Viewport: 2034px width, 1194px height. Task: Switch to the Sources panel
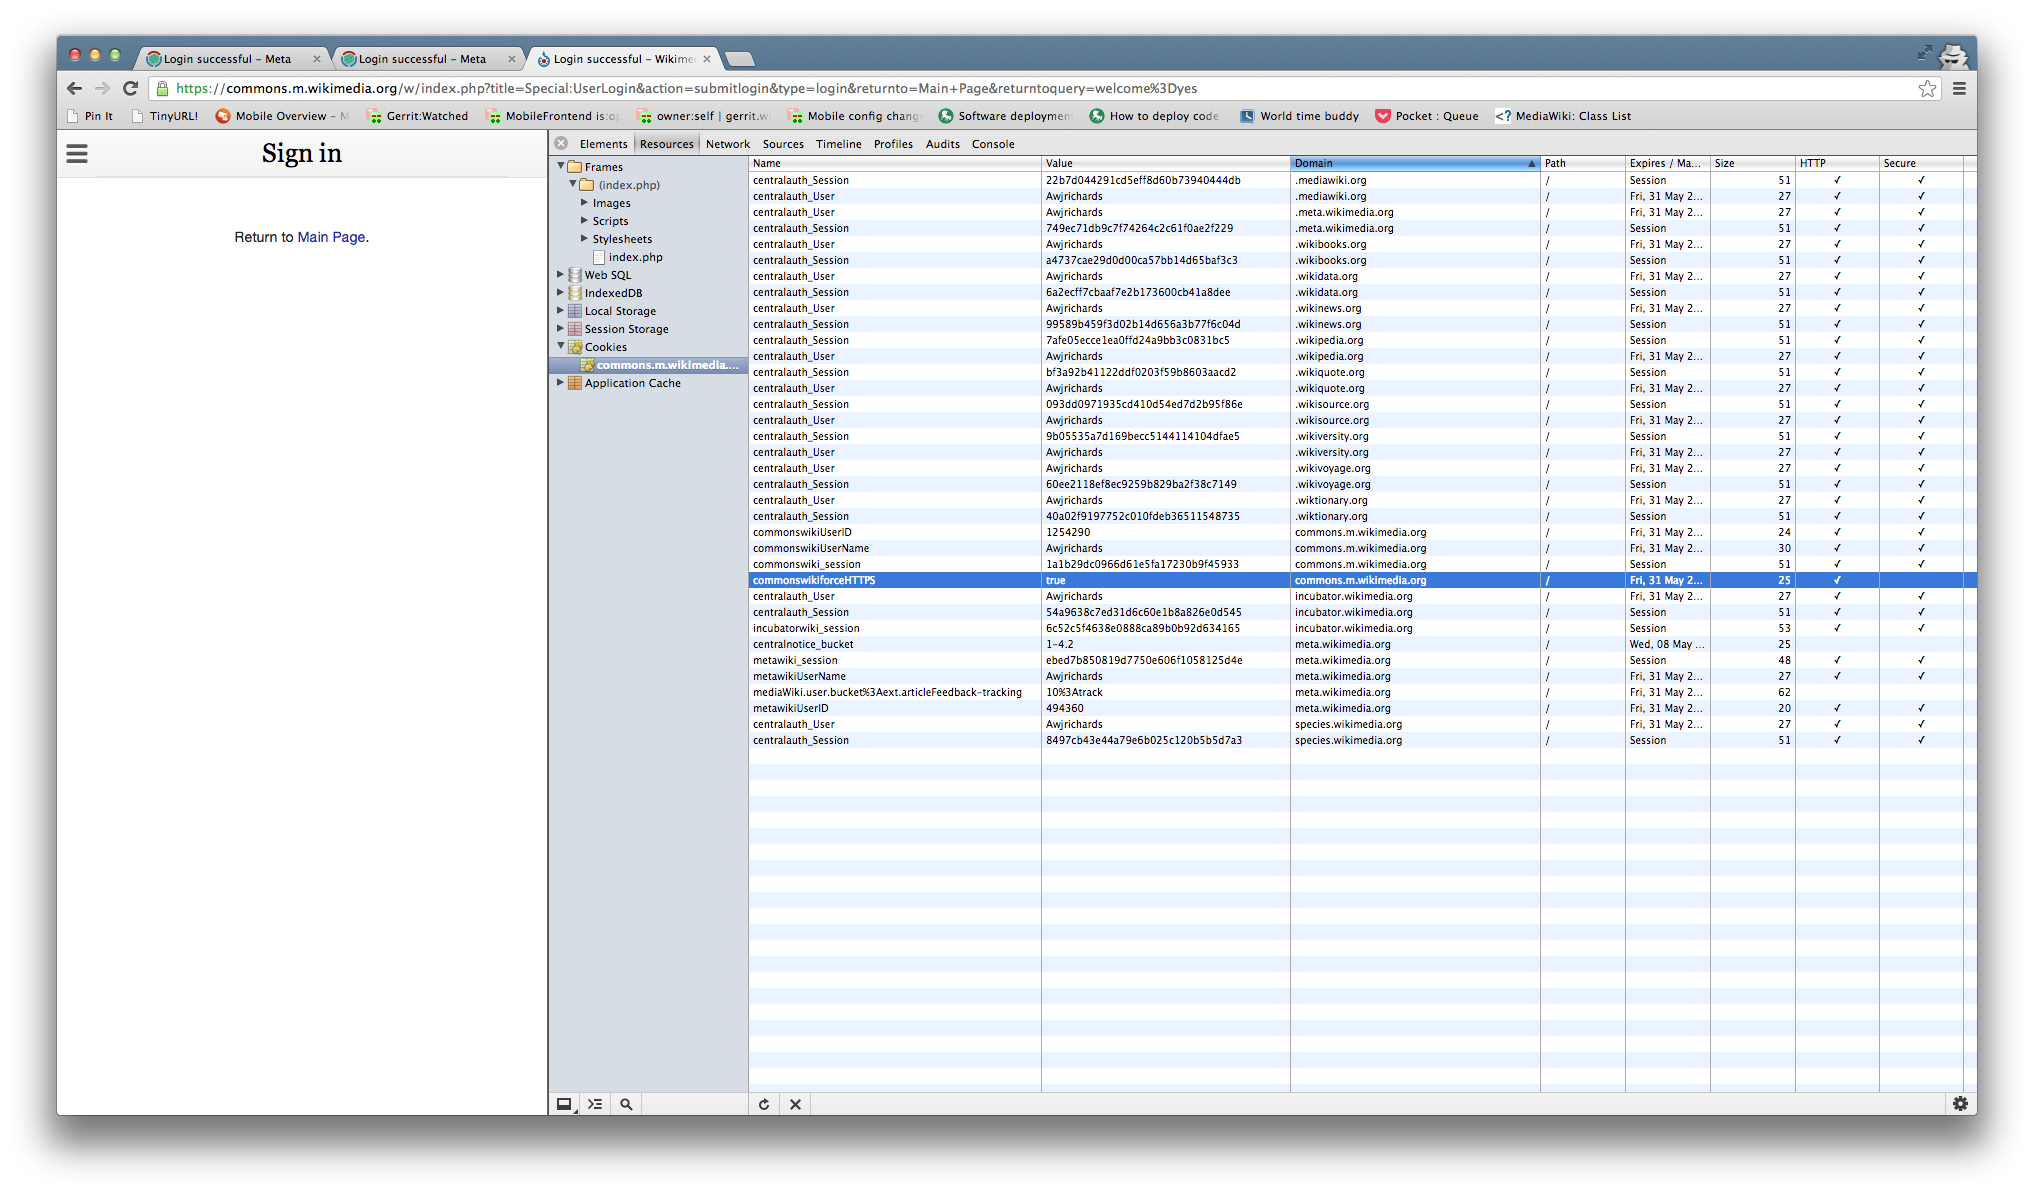click(783, 144)
